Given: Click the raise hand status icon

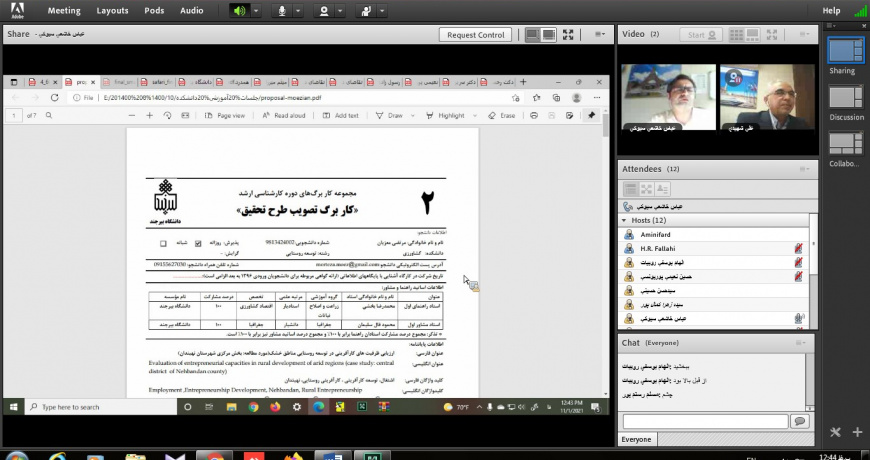Looking at the screenshot, I should pos(366,11).
